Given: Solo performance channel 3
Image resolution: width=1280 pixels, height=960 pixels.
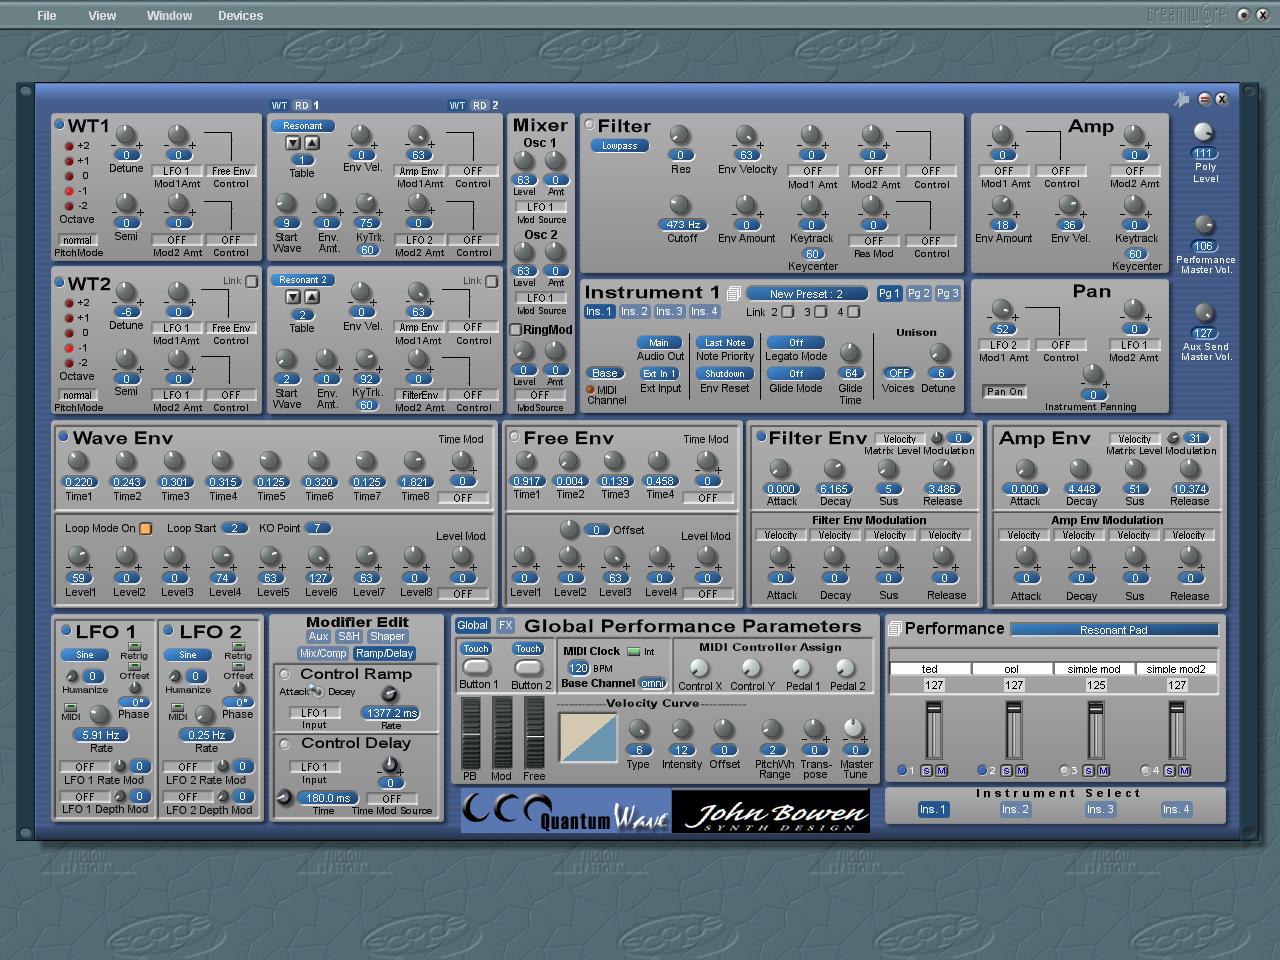Looking at the screenshot, I should (1089, 770).
